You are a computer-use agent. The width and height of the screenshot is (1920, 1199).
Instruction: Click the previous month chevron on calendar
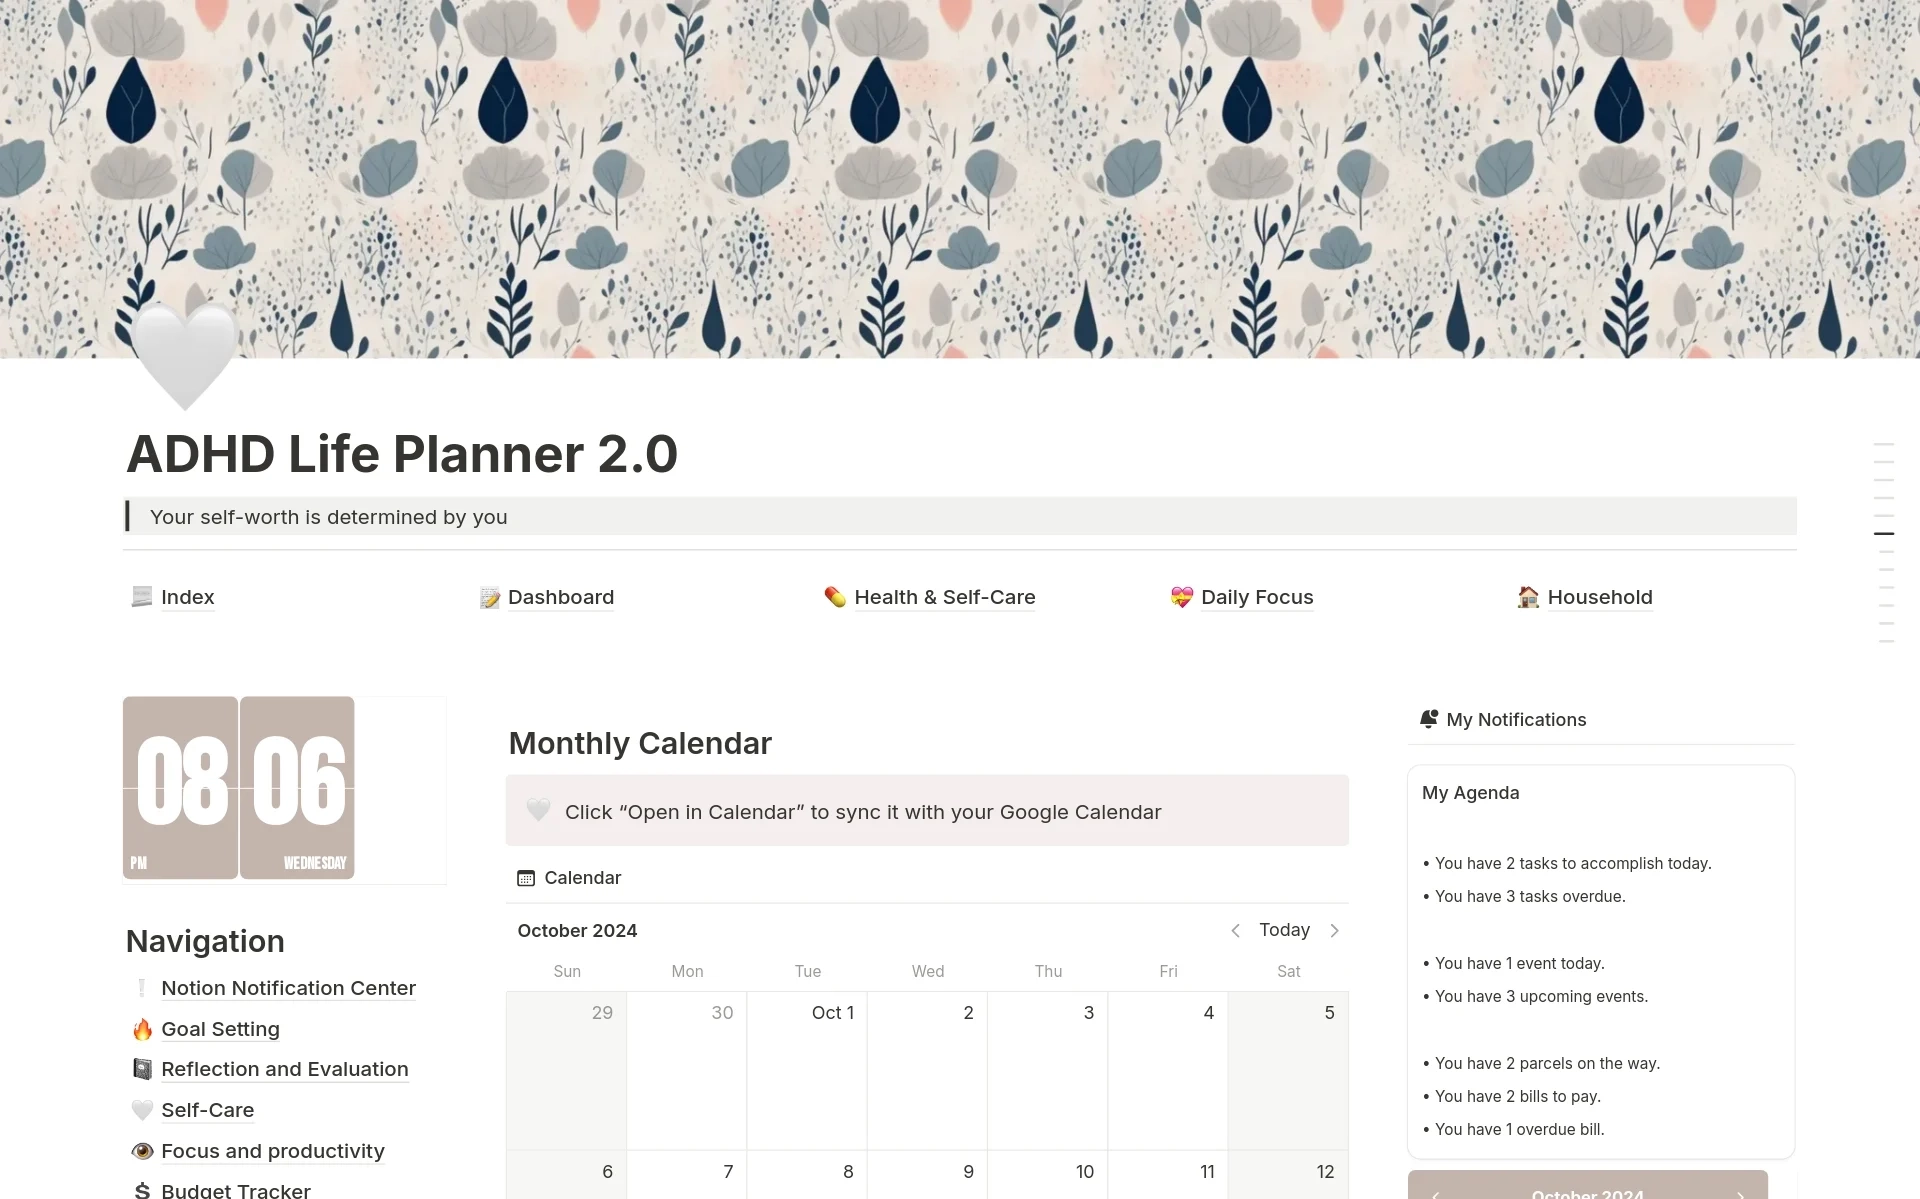click(1235, 930)
